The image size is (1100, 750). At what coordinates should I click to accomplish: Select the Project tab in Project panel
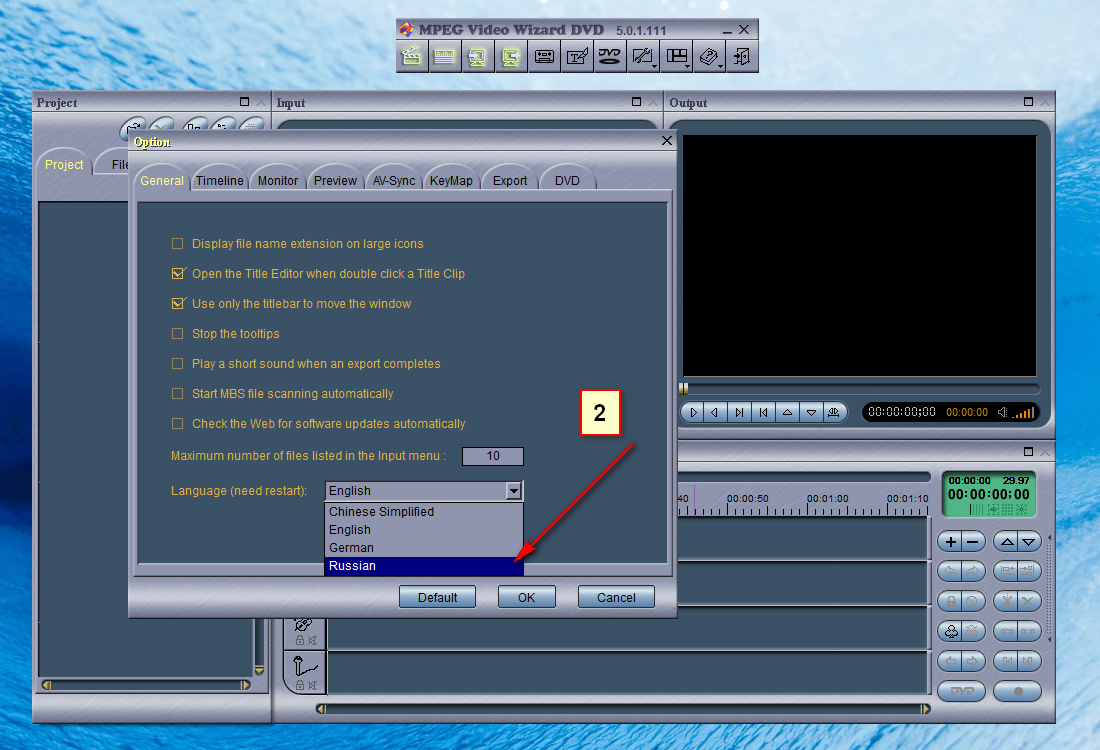(x=64, y=164)
